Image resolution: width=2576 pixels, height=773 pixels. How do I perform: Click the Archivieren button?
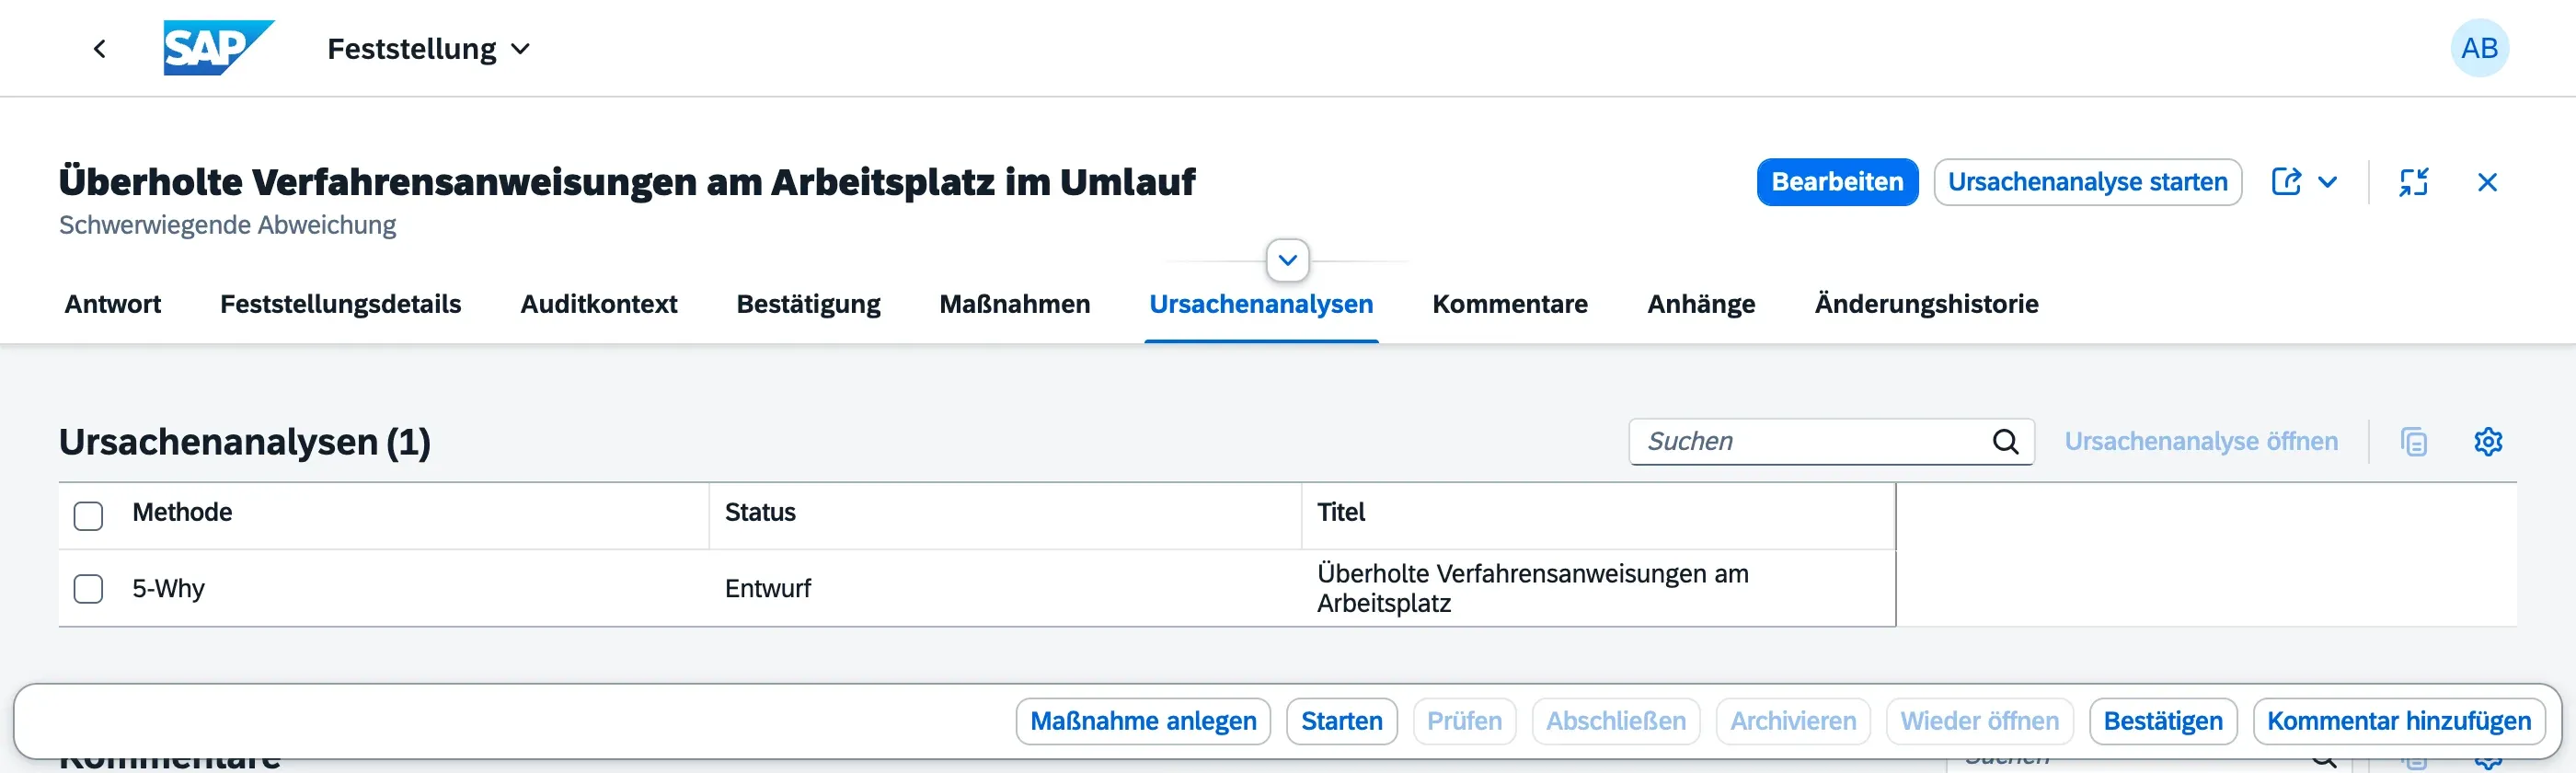1792,721
